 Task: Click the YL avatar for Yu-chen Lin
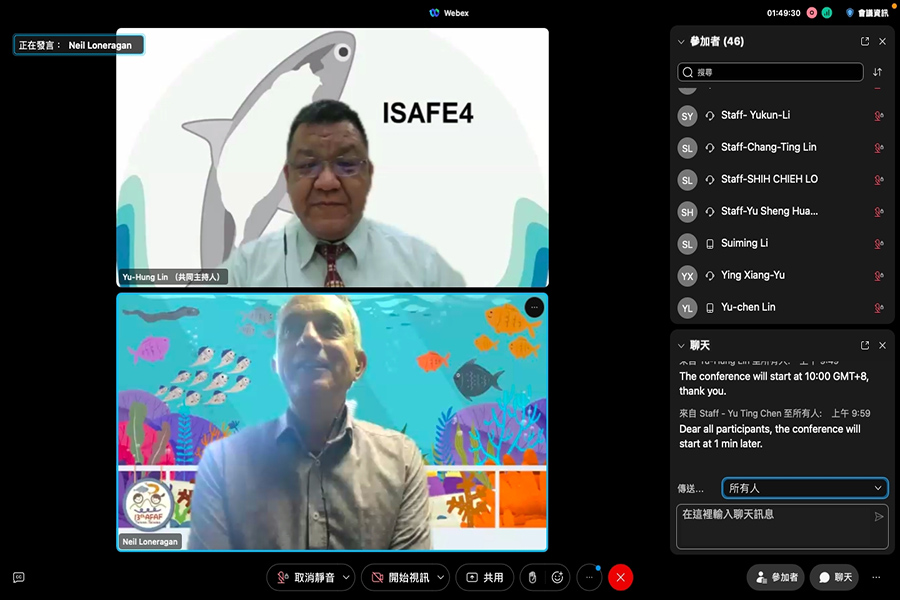[687, 308]
